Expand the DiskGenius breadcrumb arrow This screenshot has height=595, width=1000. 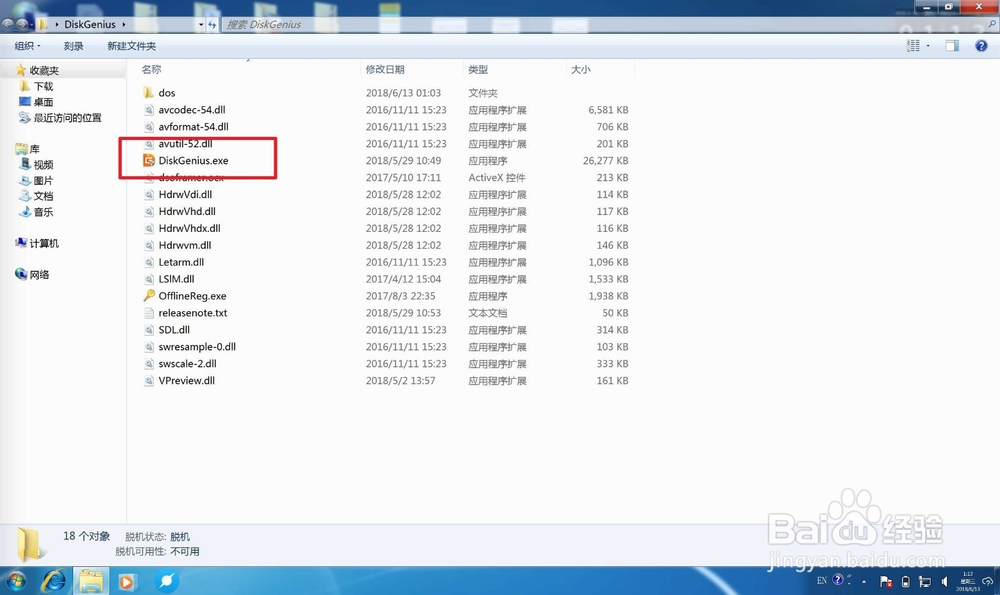[x=124, y=24]
